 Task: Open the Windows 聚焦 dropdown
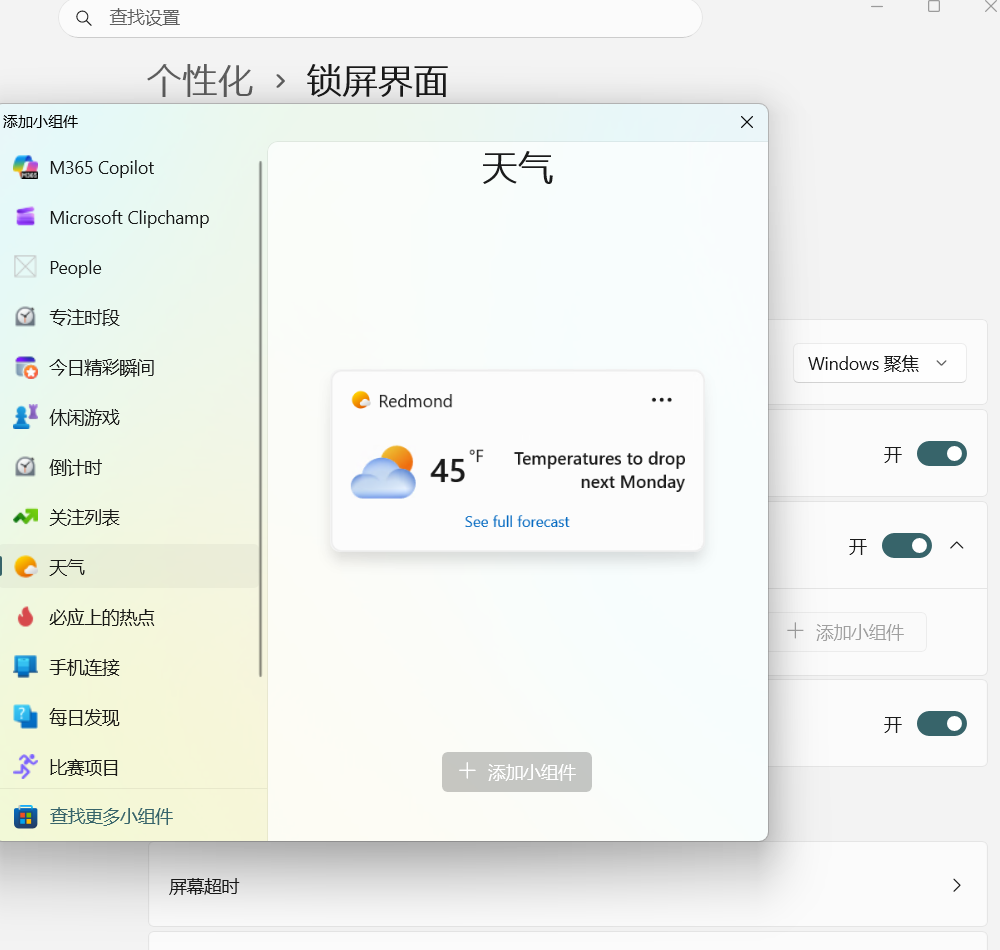879,363
